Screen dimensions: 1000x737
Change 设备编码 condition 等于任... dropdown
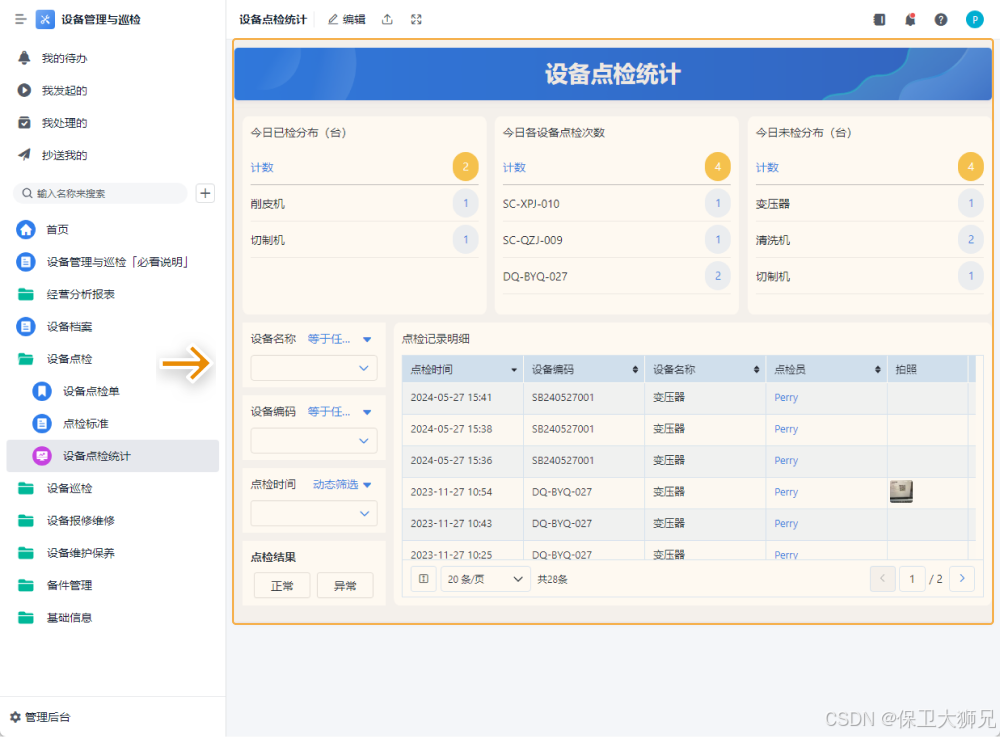339,412
